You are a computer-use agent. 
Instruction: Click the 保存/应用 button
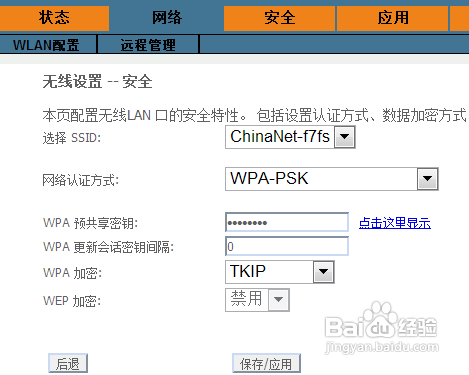pos(266,363)
